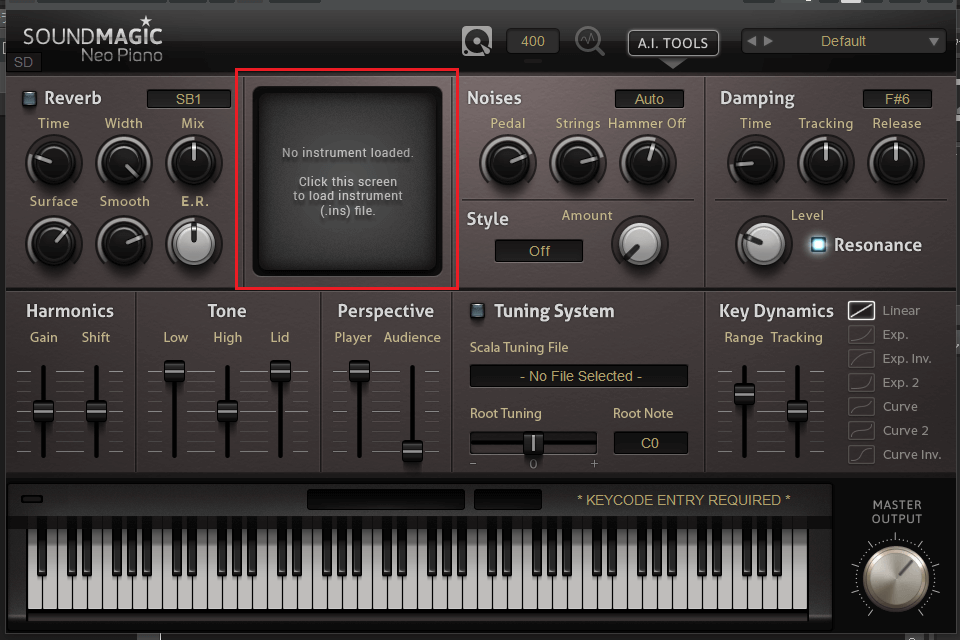The width and height of the screenshot is (960, 640).
Task: Click the Noises Pedal knob
Action: pyautogui.click(x=508, y=162)
